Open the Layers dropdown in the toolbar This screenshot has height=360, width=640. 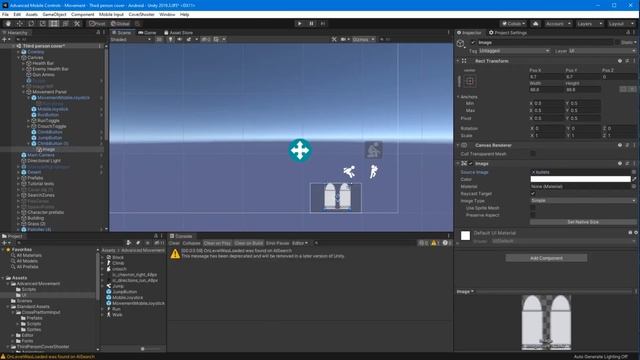(x=589, y=24)
